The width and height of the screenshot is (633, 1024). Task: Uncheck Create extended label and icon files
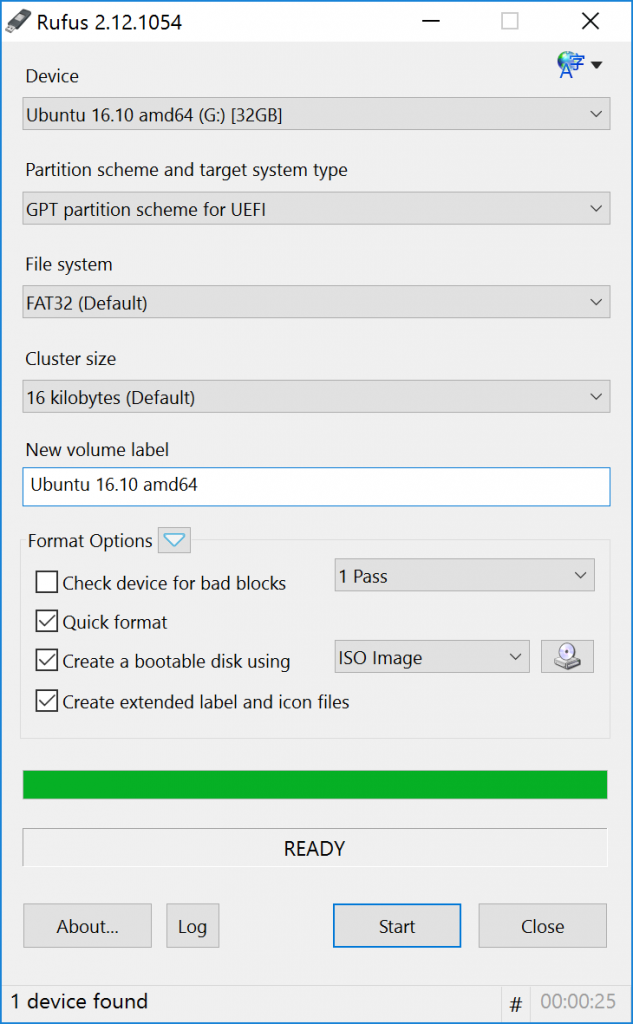pos(46,701)
